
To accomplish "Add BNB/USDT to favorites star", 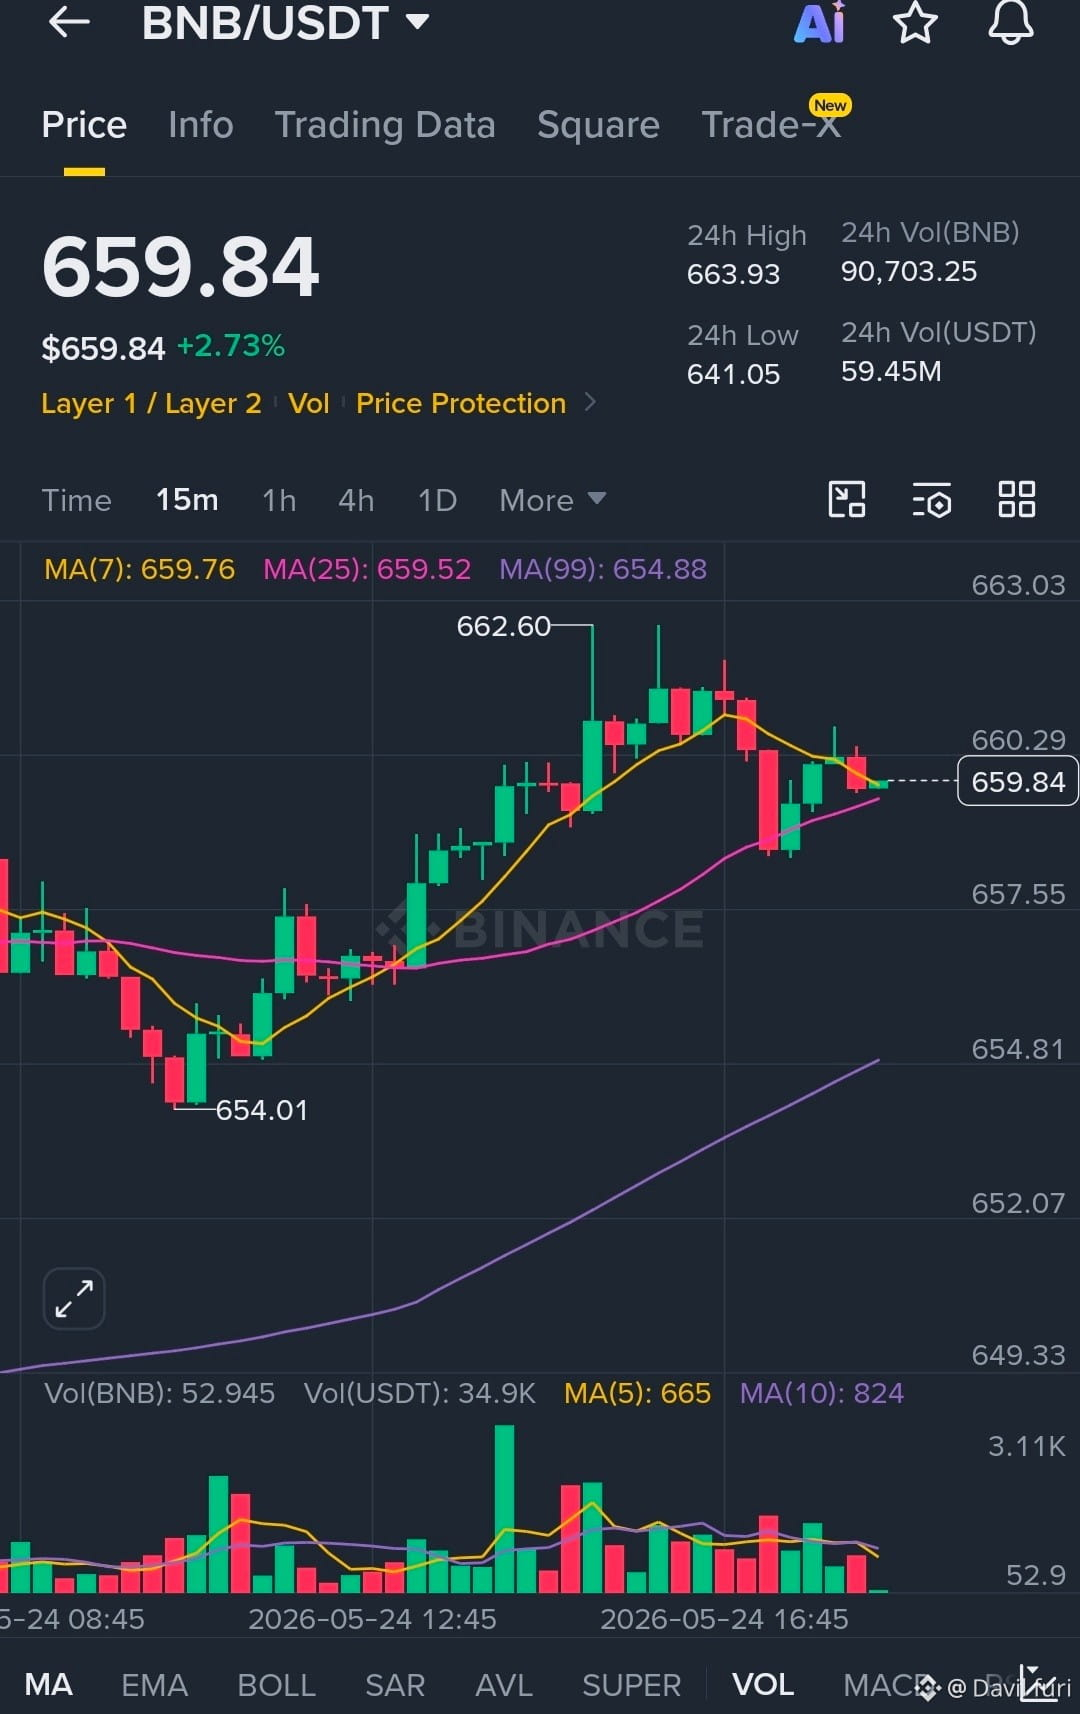I will pyautogui.click(x=915, y=22).
